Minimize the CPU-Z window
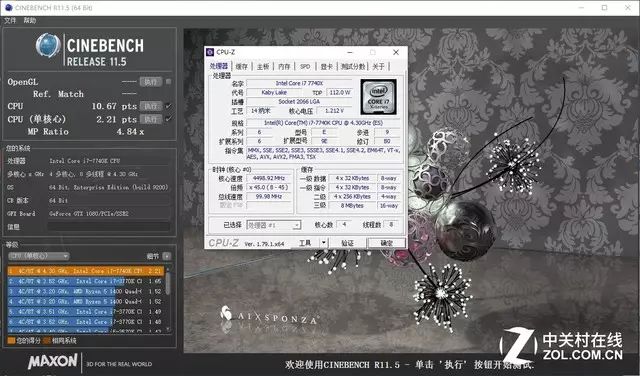640x376 pixels. 350,52
